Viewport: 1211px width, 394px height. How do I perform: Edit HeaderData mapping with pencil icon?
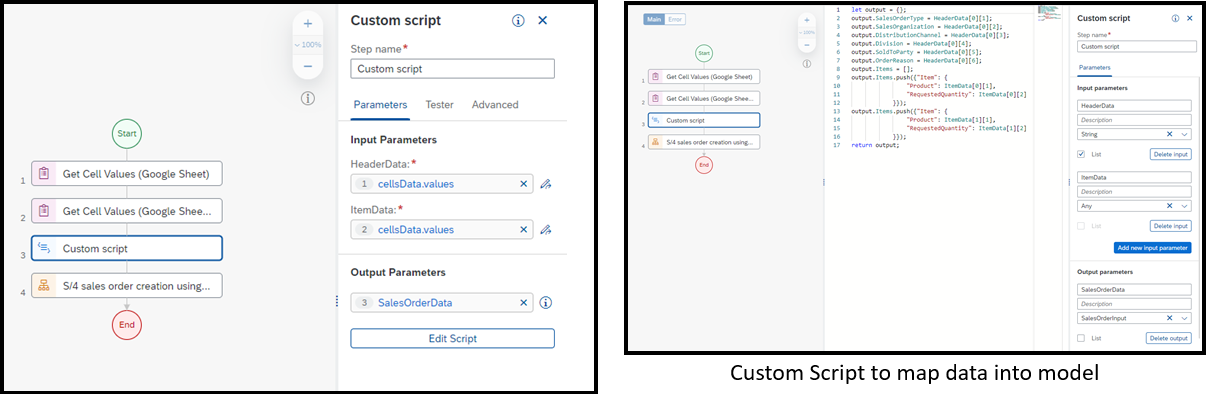(546, 184)
